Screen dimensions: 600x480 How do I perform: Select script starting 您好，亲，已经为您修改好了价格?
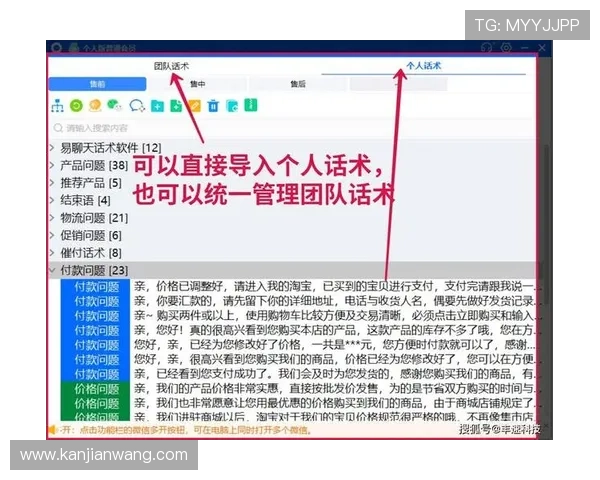tap(336, 344)
